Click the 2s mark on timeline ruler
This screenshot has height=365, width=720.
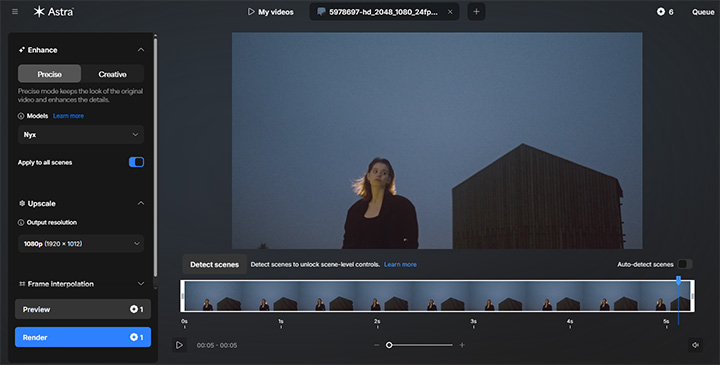pyautogui.click(x=377, y=322)
